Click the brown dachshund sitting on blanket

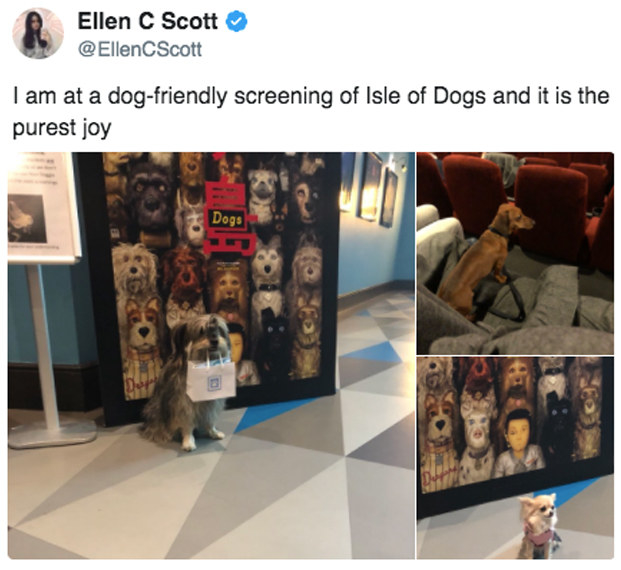pyautogui.click(x=483, y=259)
